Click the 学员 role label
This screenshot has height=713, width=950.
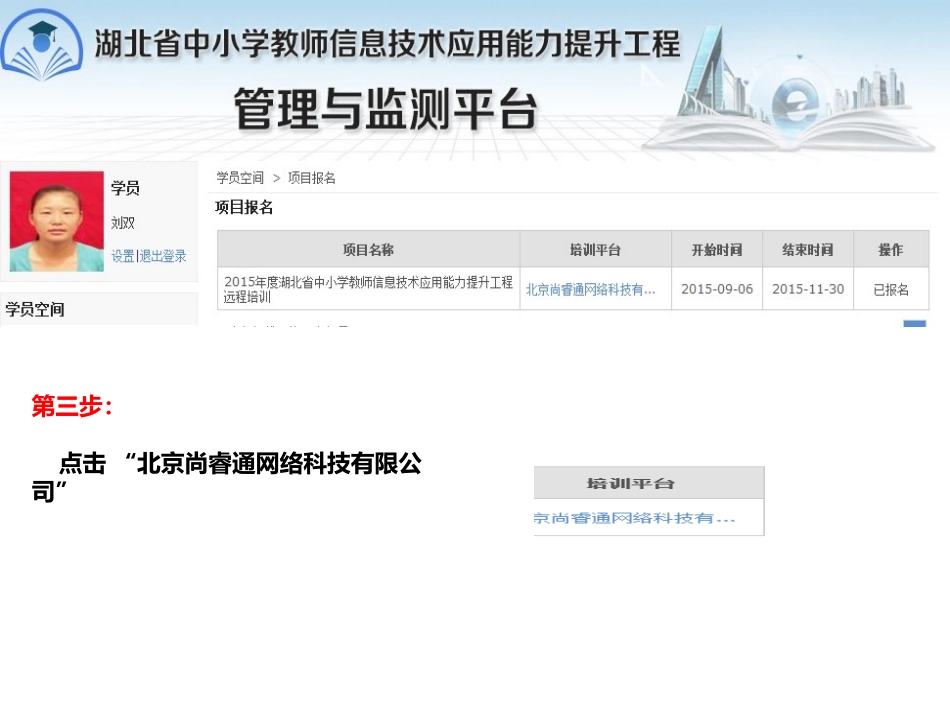point(125,188)
